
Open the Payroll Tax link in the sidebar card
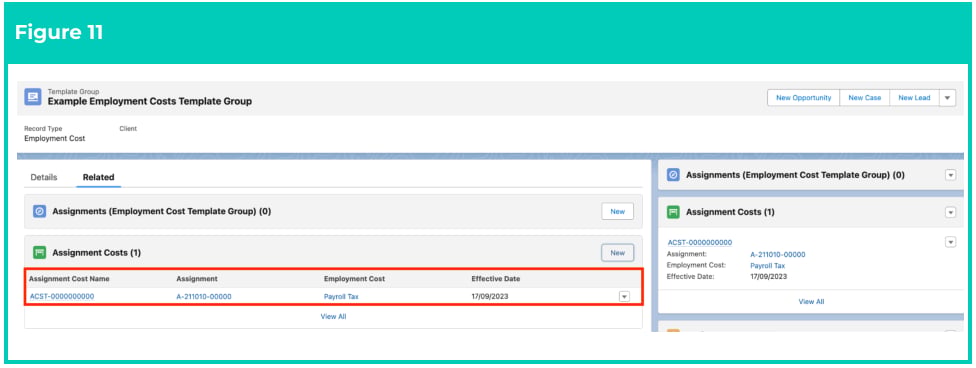pyautogui.click(x=767, y=265)
